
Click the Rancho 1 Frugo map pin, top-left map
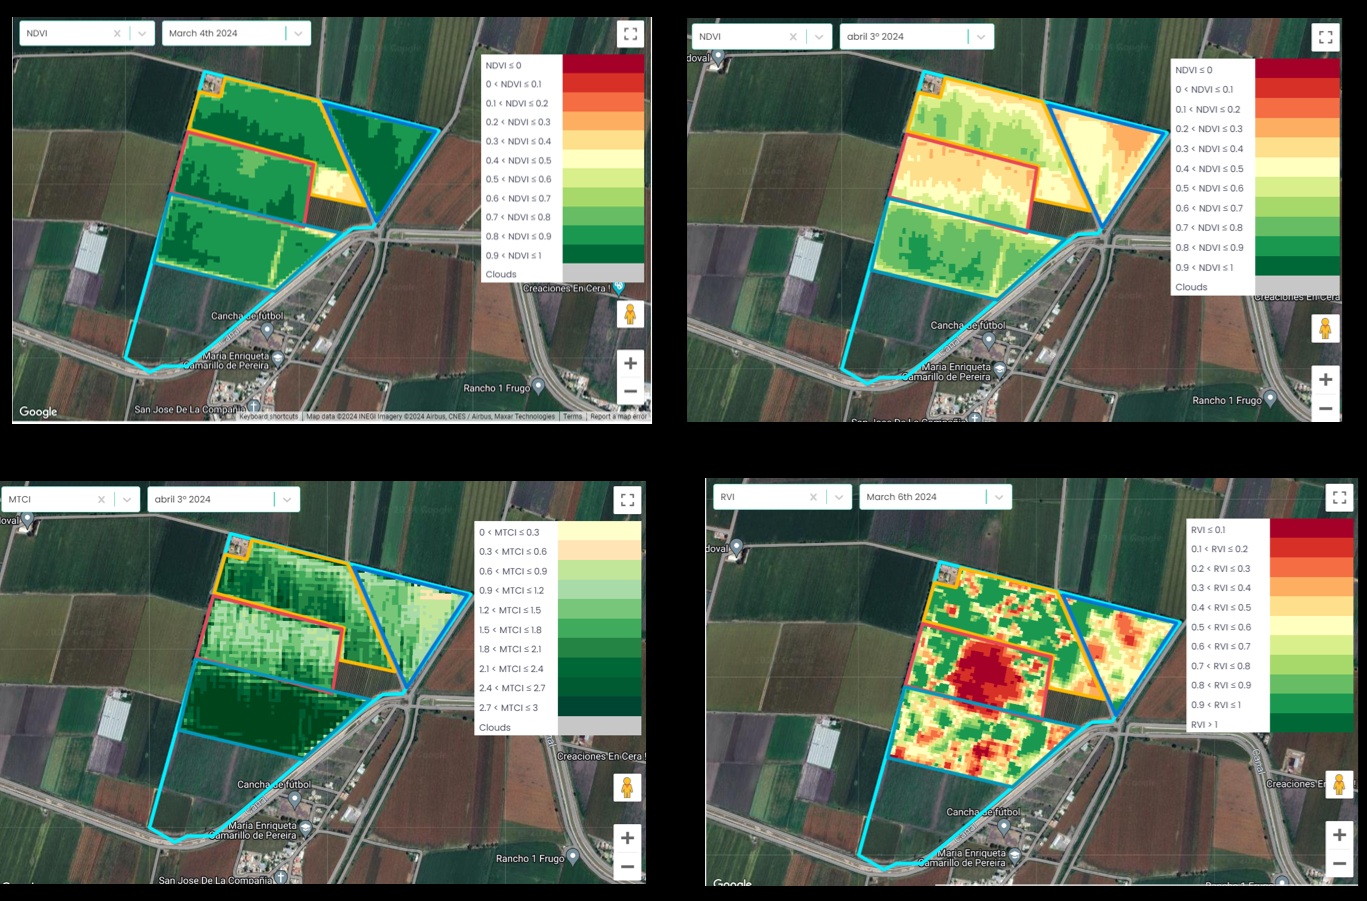pyautogui.click(x=538, y=386)
